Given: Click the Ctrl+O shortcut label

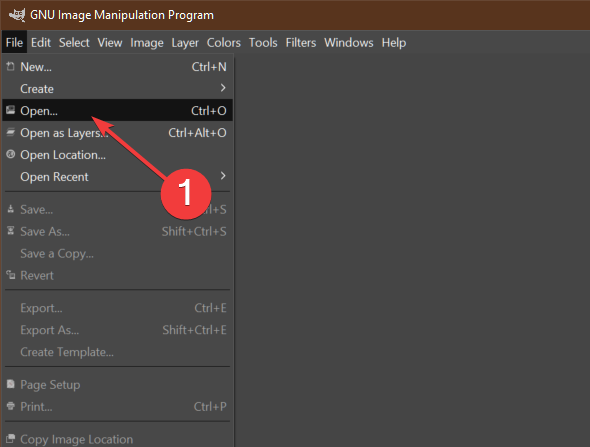Looking at the screenshot, I should [x=208, y=111].
